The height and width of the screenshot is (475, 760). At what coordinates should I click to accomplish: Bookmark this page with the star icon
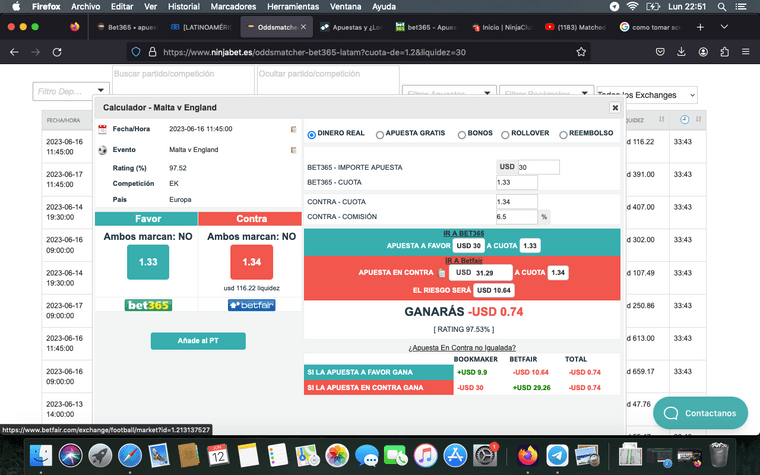coord(581,52)
